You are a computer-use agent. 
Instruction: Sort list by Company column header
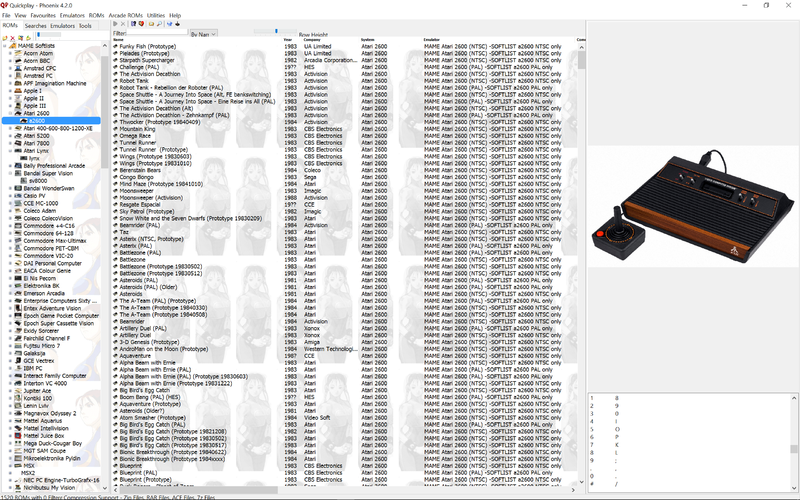(x=312, y=40)
